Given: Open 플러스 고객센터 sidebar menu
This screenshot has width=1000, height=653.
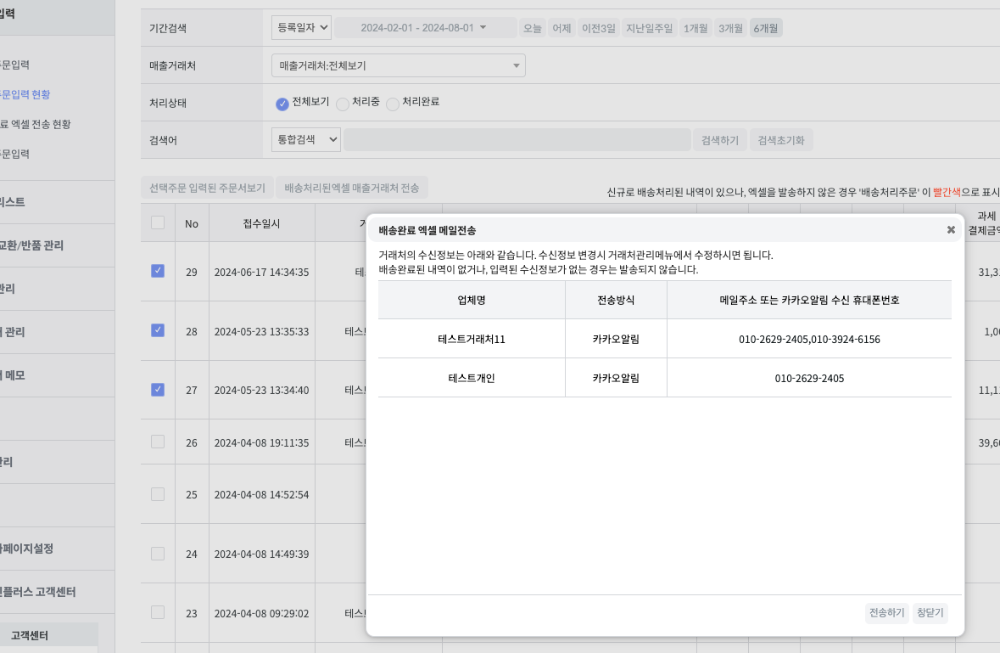Looking at the screenshot, I should pyautogui.click(x=38, y=592).
